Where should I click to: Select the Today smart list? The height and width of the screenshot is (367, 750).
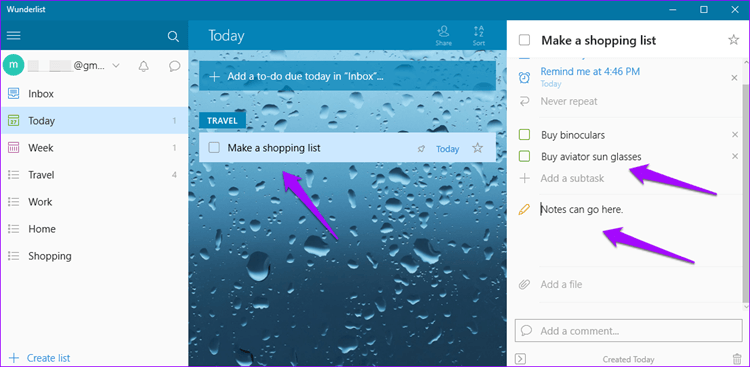[94, 121]
